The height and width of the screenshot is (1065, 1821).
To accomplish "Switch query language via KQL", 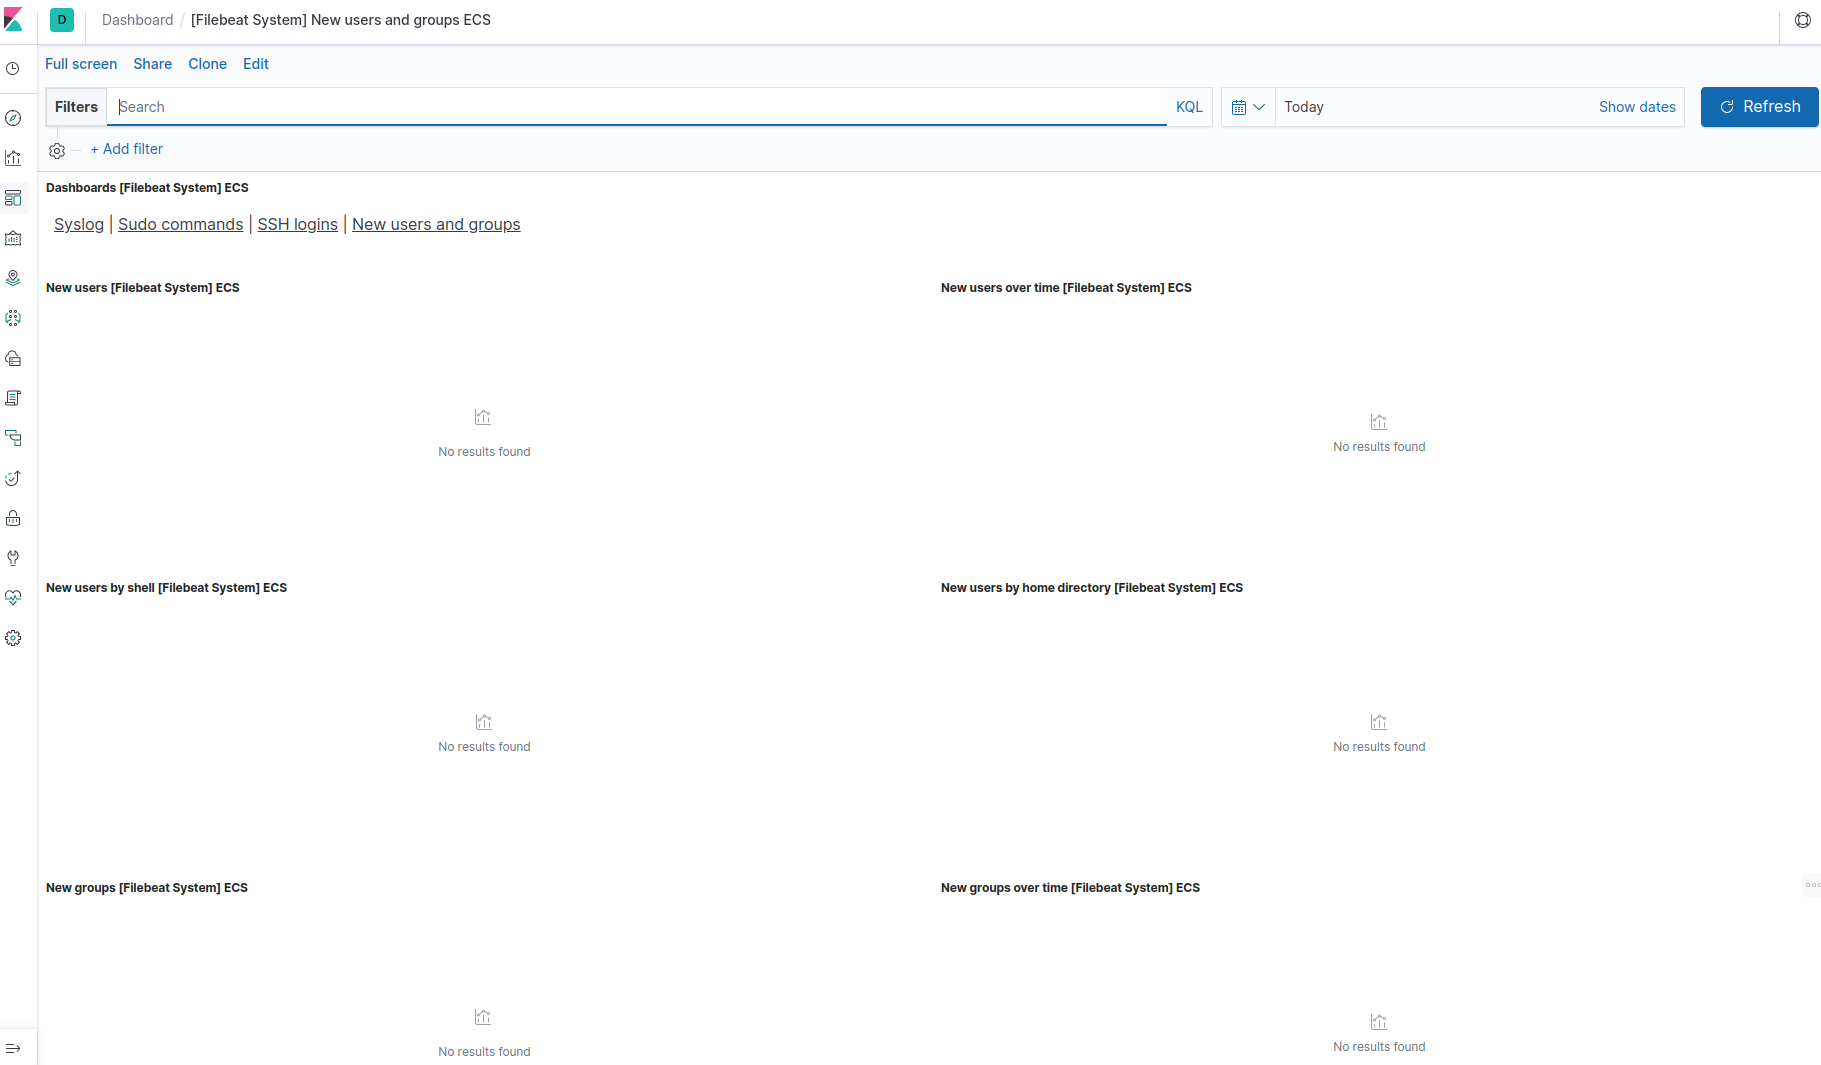I will click(x=1189, y=107).
